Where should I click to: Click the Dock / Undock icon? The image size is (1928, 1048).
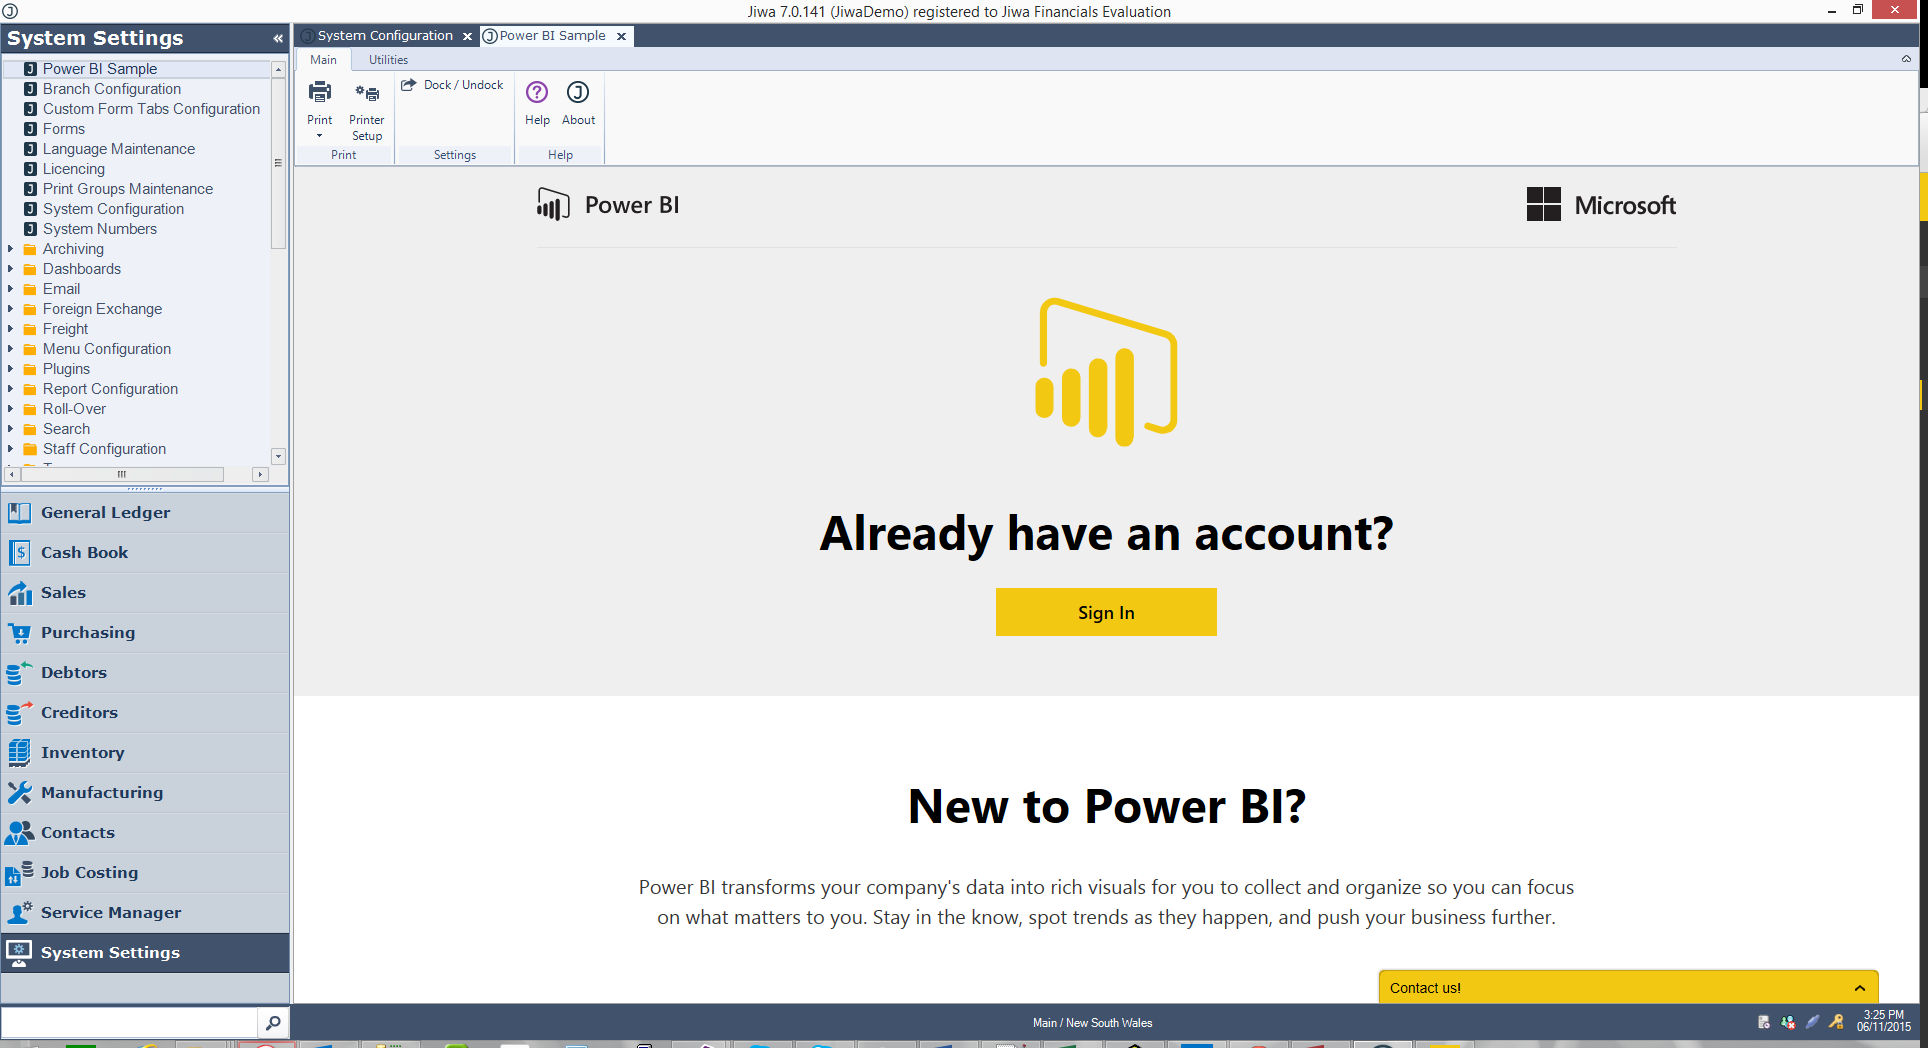tap(409, 85)
